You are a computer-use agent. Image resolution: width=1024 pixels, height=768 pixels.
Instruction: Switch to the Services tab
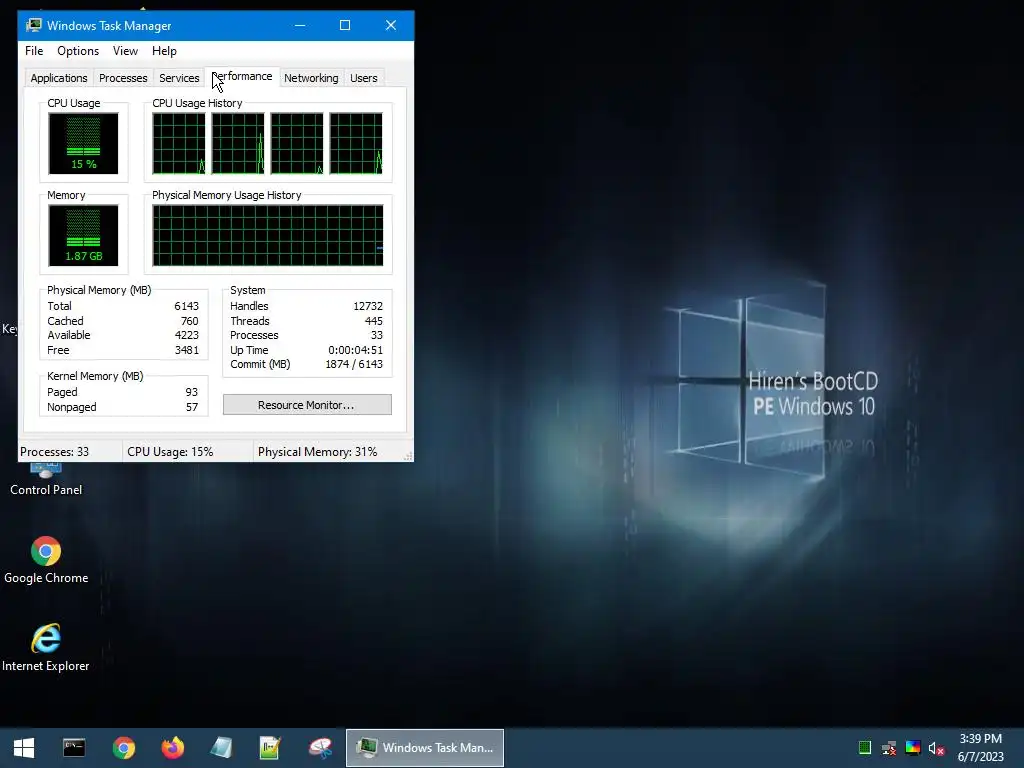pos(179,78)
